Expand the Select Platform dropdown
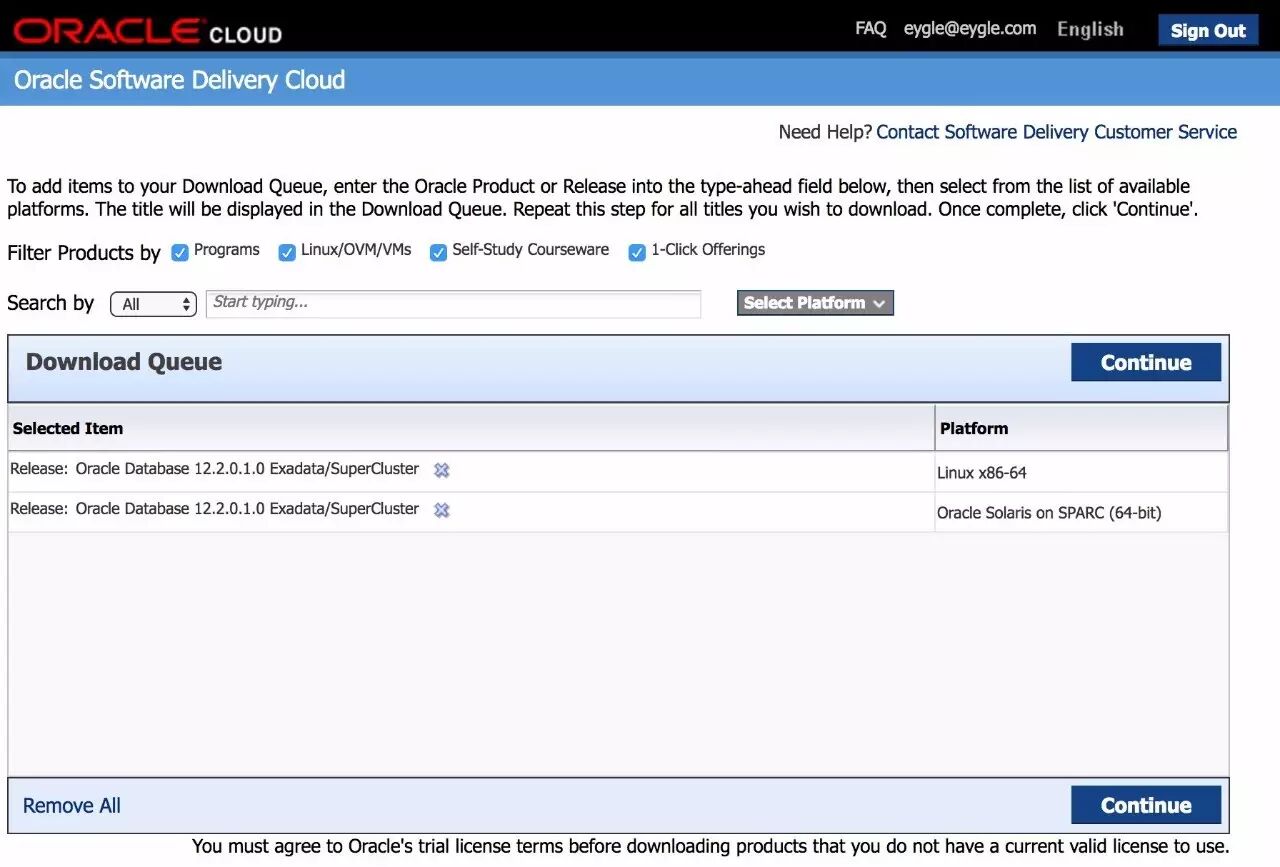 tap(815, 303)
